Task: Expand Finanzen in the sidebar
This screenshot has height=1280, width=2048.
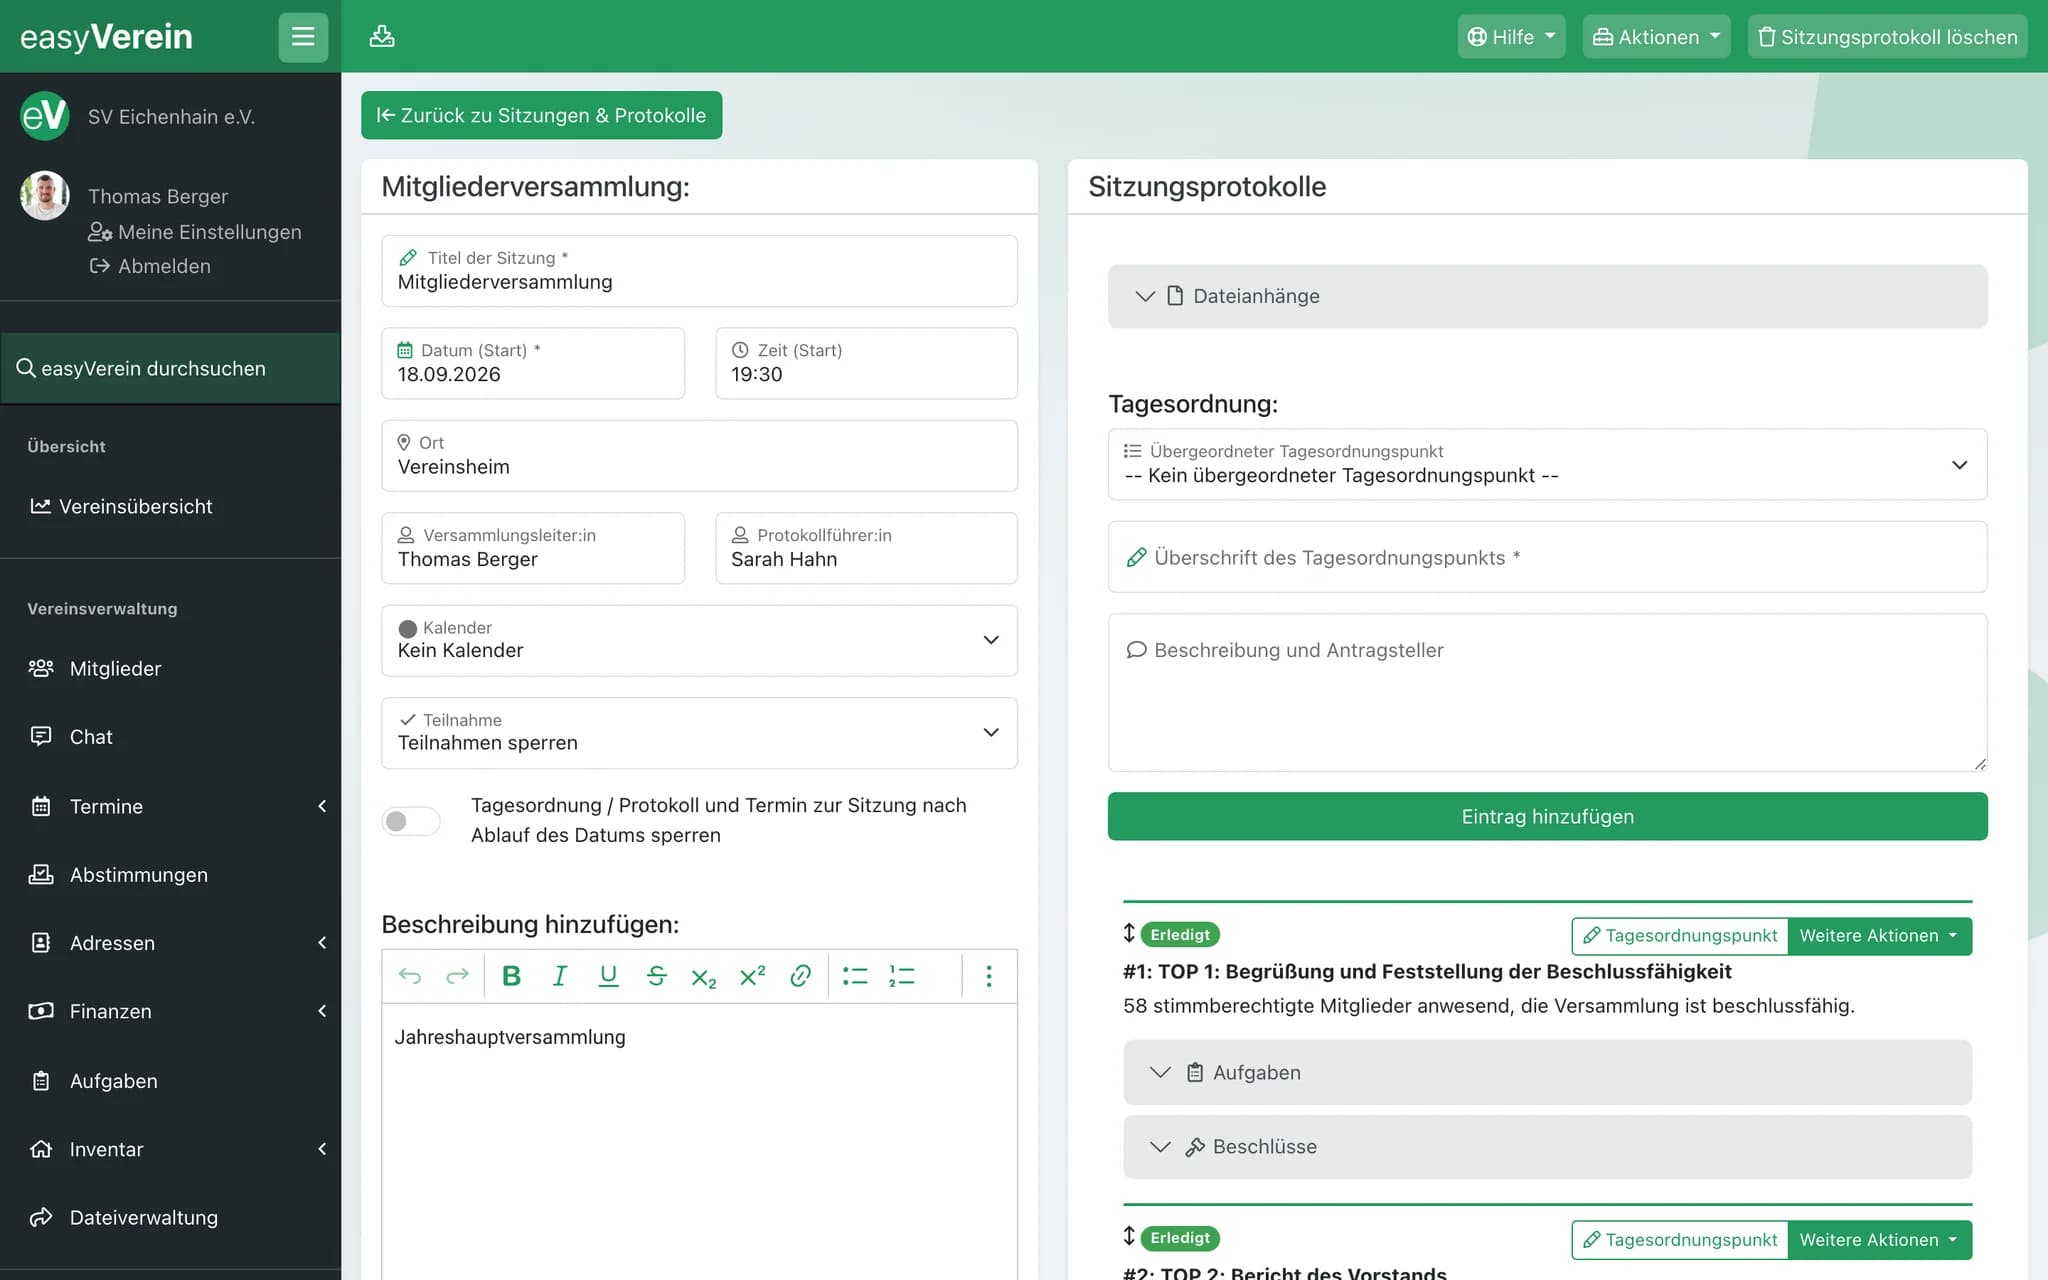Action: [170, 1011]
